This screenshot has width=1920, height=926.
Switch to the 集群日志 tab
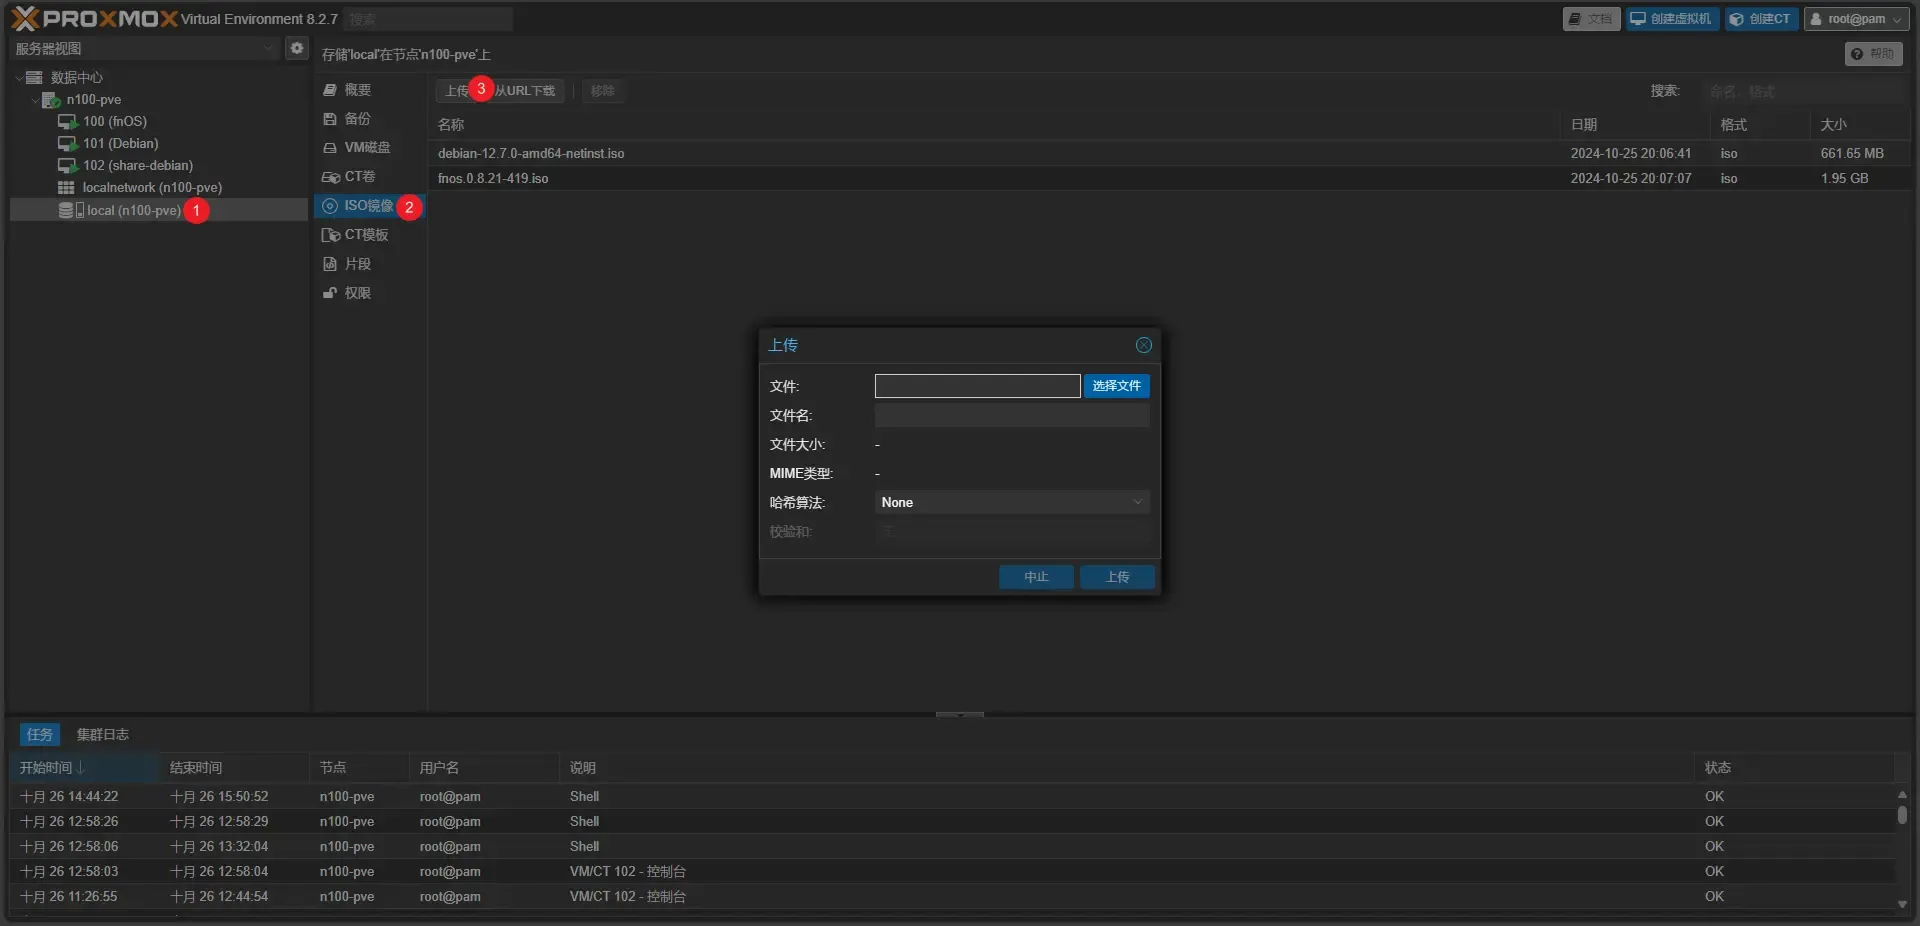(x=102, y=734)
